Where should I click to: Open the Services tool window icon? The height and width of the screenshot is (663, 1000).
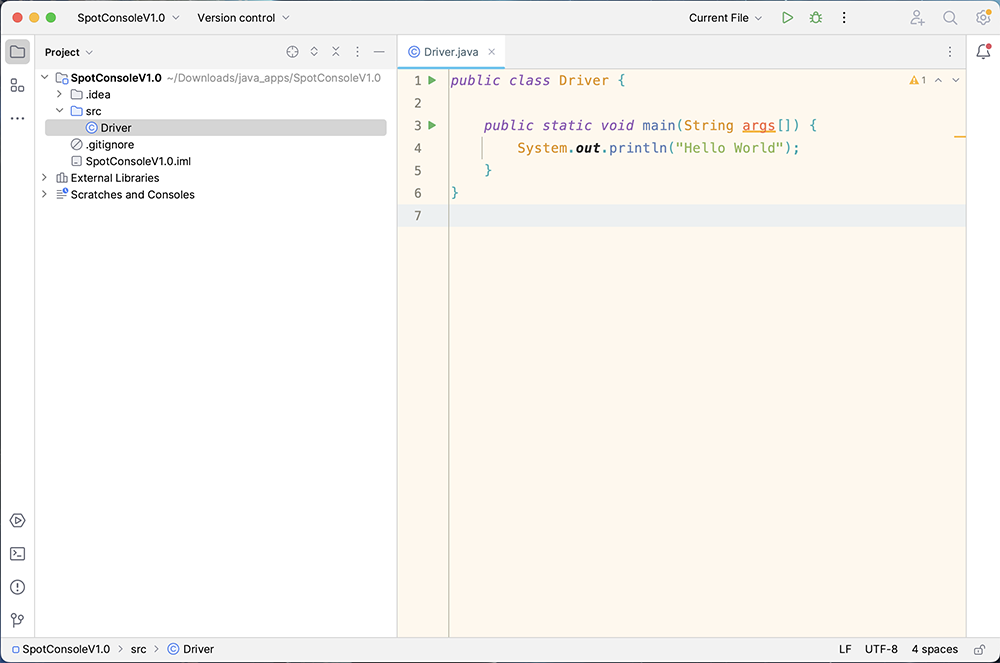point(17,521)
